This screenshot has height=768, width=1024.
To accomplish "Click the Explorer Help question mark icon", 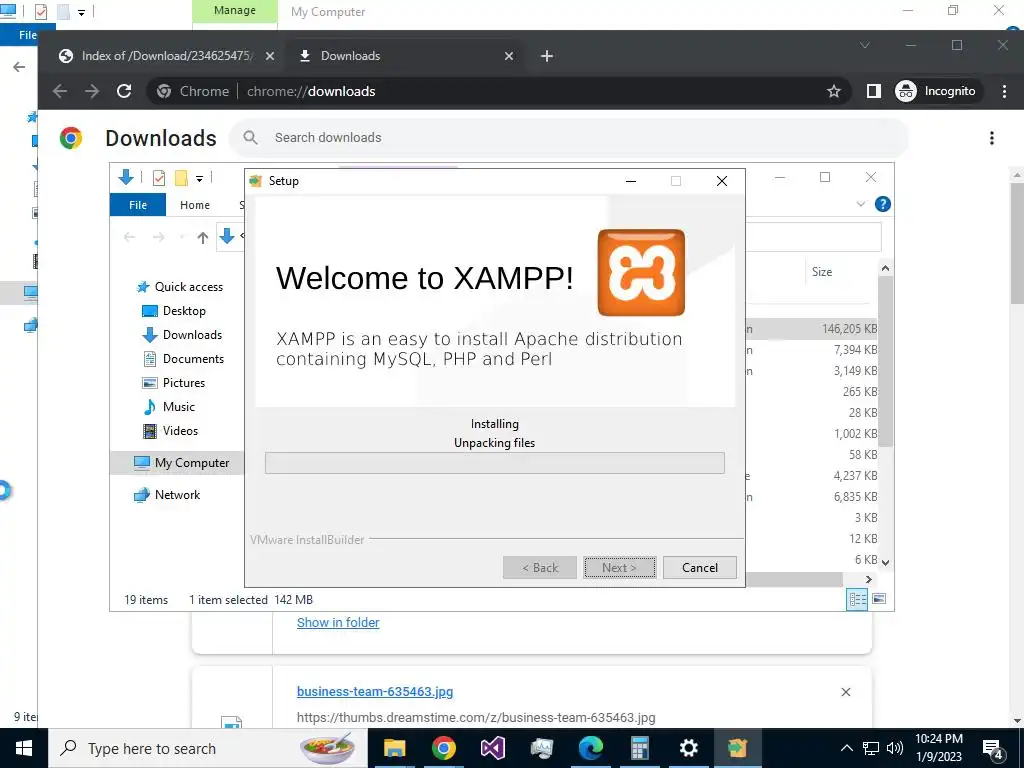I will (x=882, y=204).
